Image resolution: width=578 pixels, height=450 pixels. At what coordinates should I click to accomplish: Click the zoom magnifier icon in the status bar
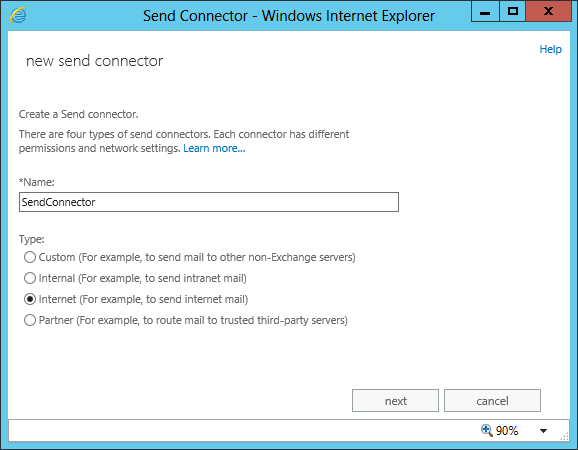[x=487, y=430]
